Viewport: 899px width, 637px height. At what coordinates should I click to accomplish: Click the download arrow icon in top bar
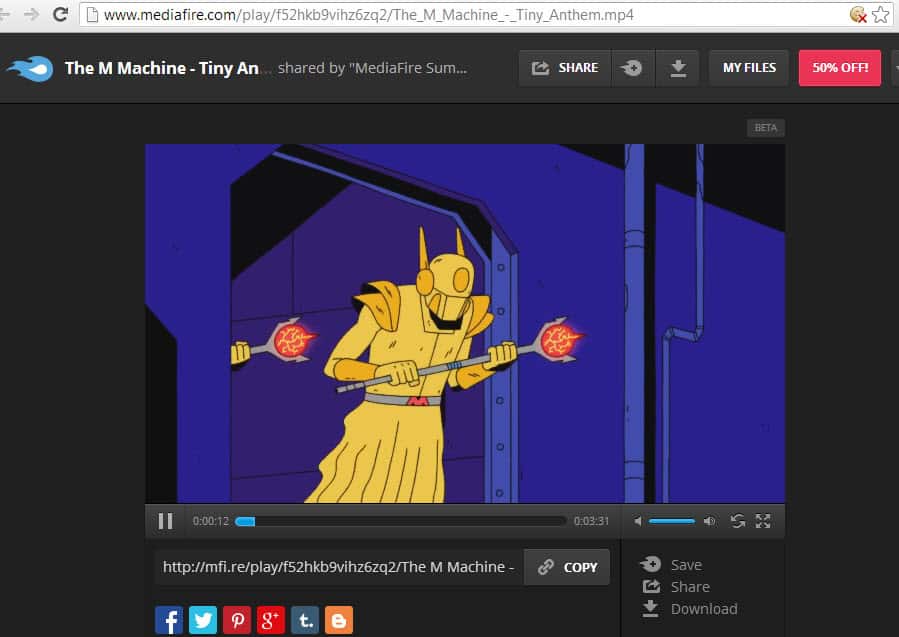click(x=680, y=67)
